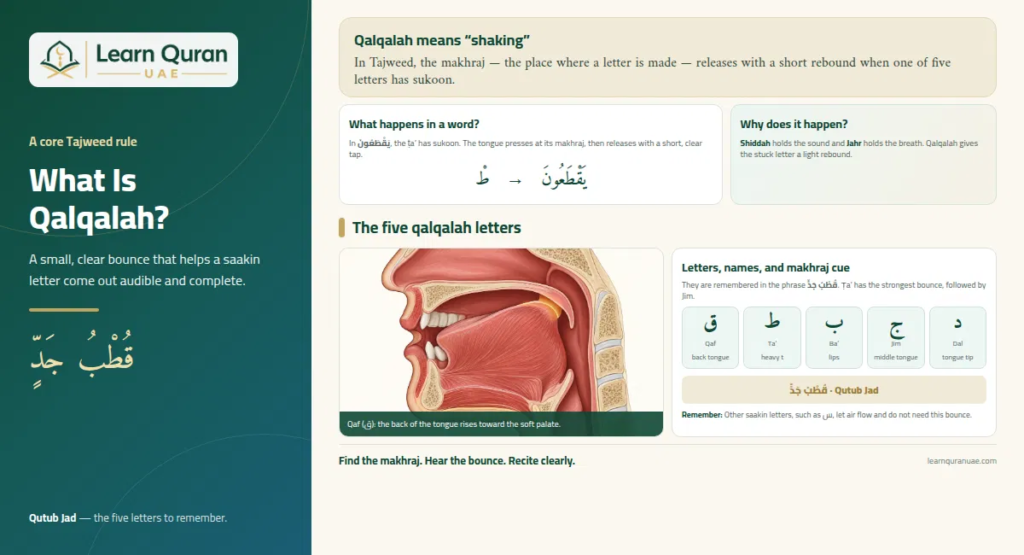
Task: Select the Ba' 'lips' letter card
Action: click(x=834, y=338)
